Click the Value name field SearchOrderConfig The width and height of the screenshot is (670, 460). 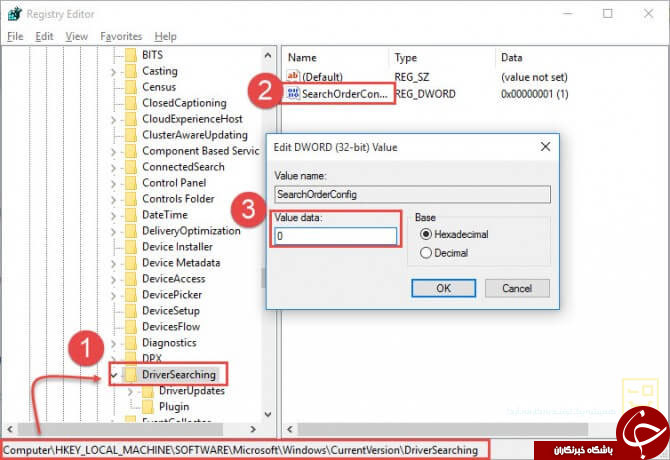(x=412, y=195)
